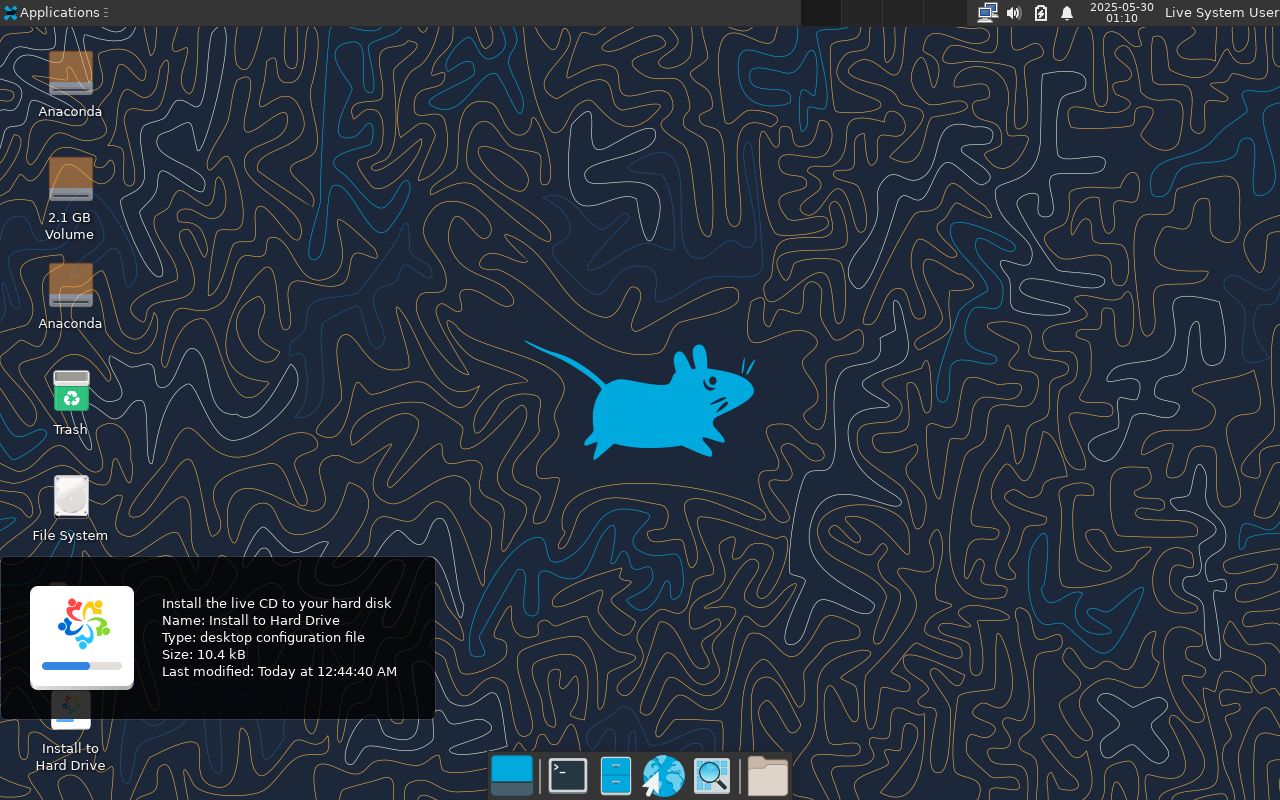Open the network connection tray icon
Image resolution: width=1280 pixels, height=800 pixels.
point(987,13)
